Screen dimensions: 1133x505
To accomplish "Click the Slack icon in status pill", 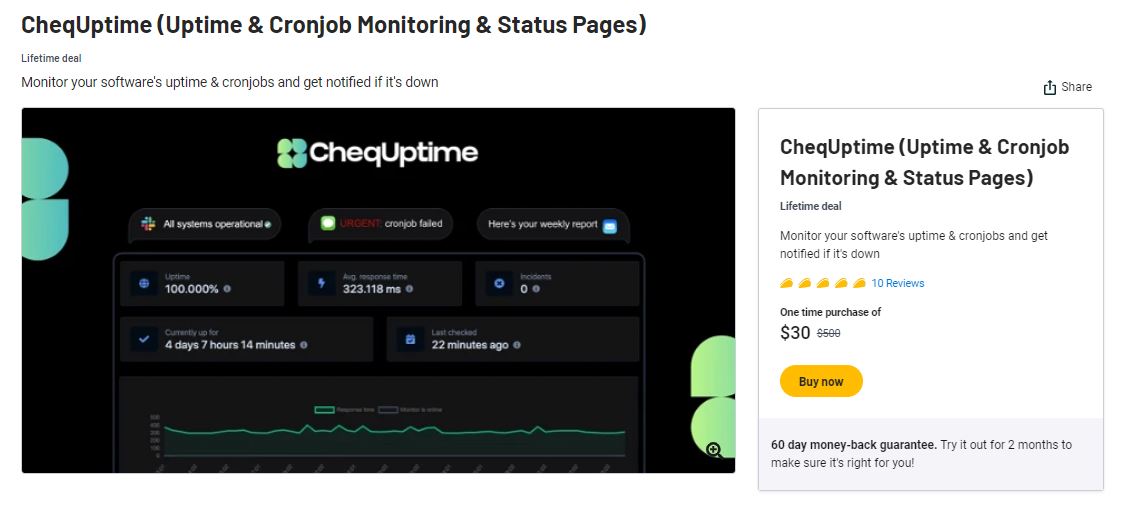I will (148, 224).
